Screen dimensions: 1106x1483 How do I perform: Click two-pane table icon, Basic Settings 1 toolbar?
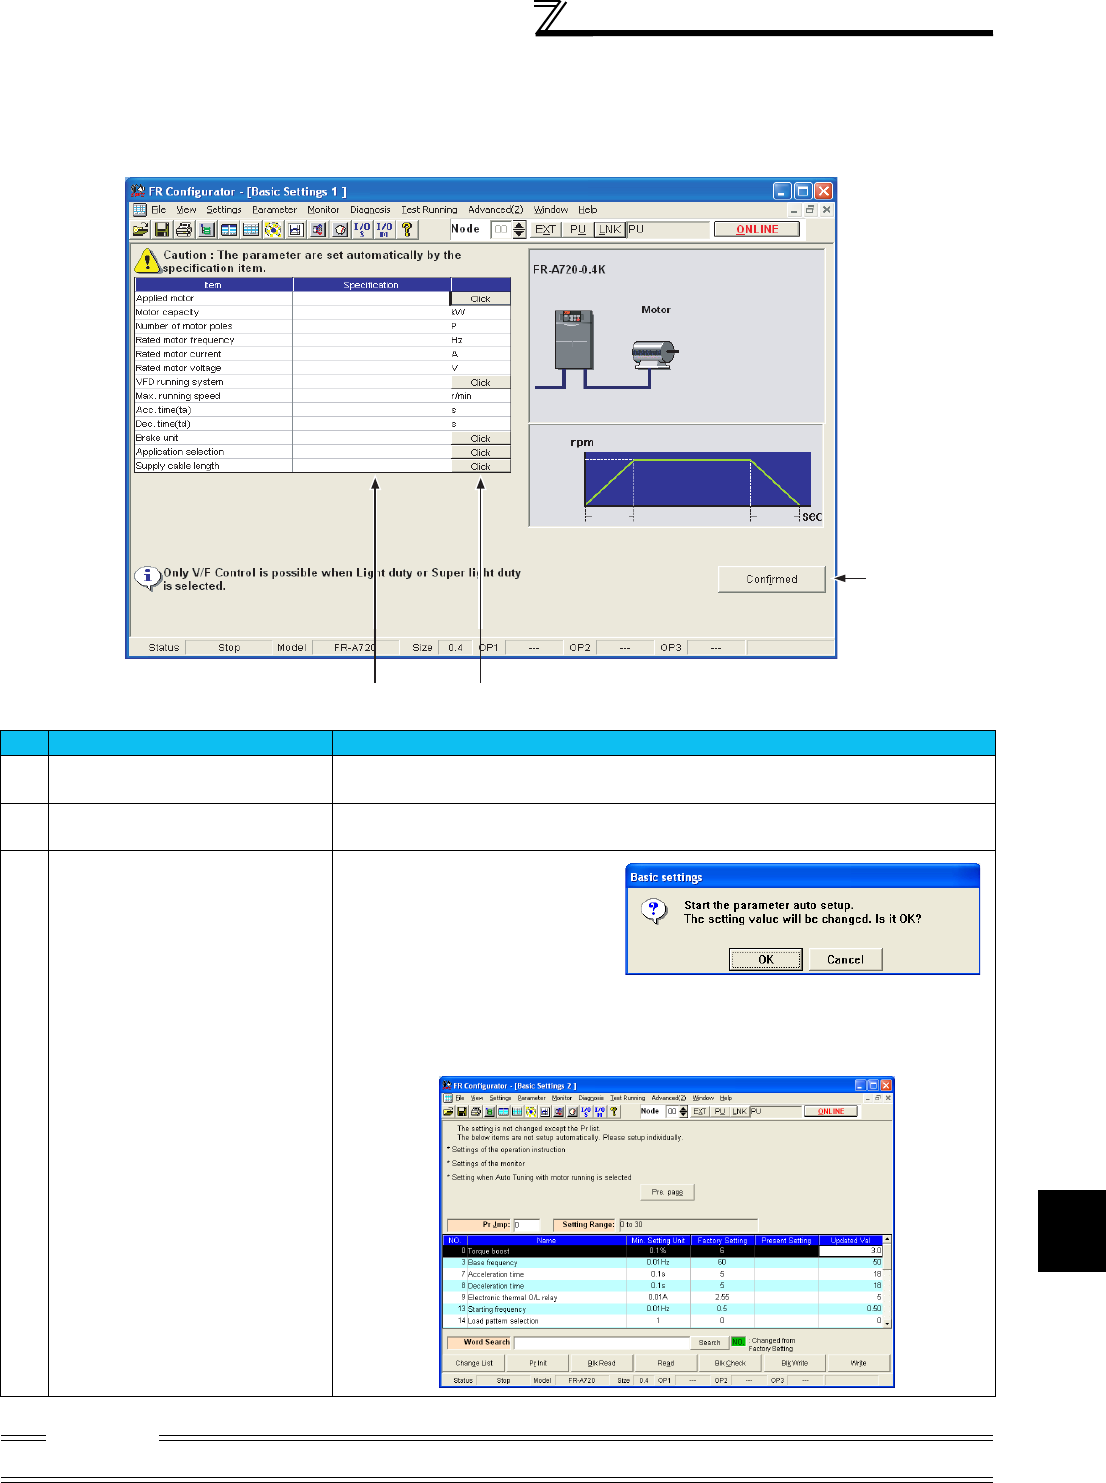pos(229,229)
